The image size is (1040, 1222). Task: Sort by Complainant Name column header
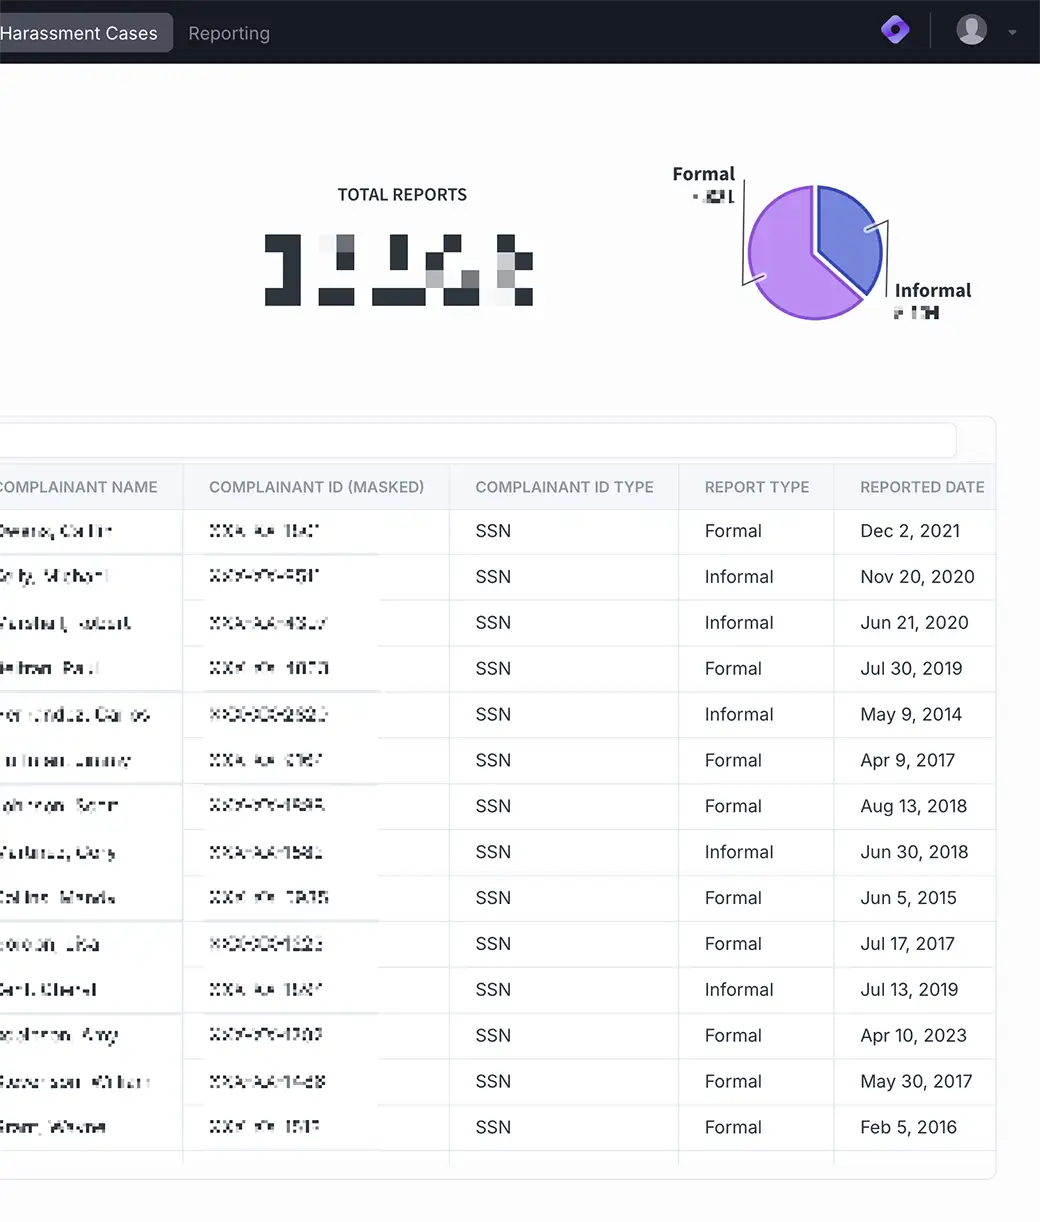[x=80, y=487]
